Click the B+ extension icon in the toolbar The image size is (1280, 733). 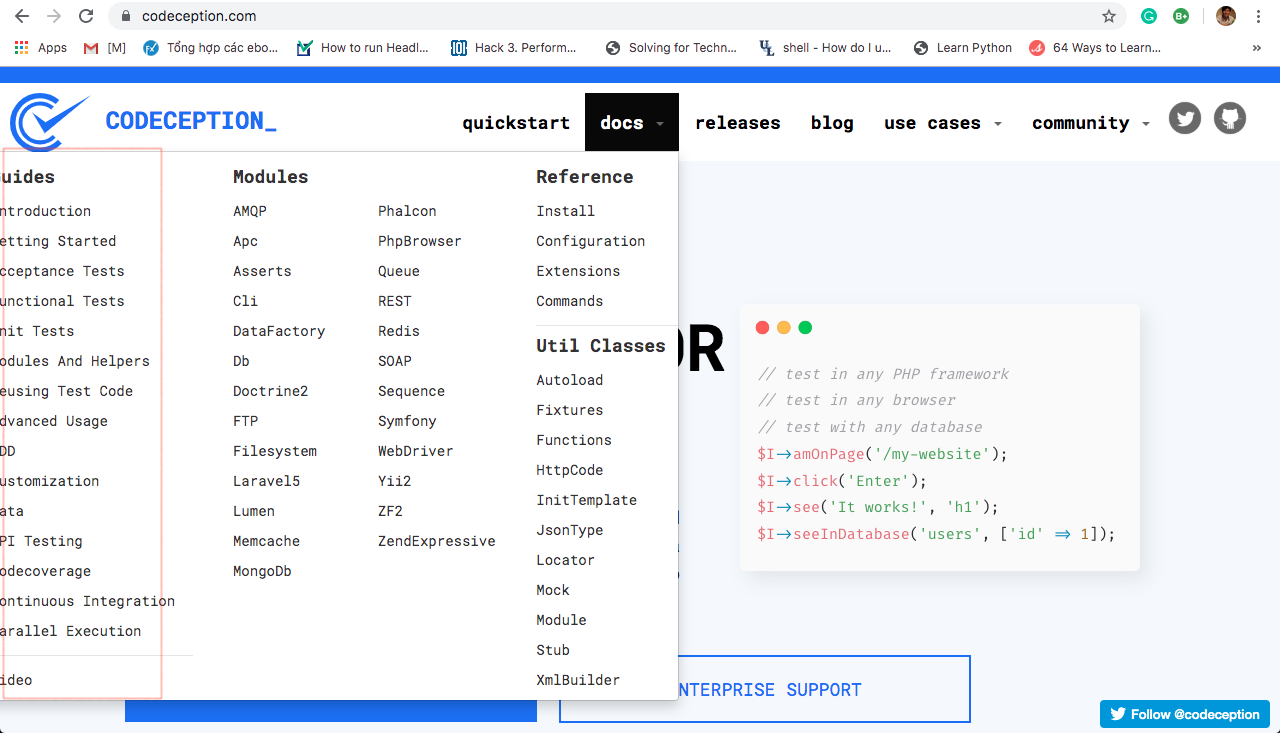pos(1182,16)
